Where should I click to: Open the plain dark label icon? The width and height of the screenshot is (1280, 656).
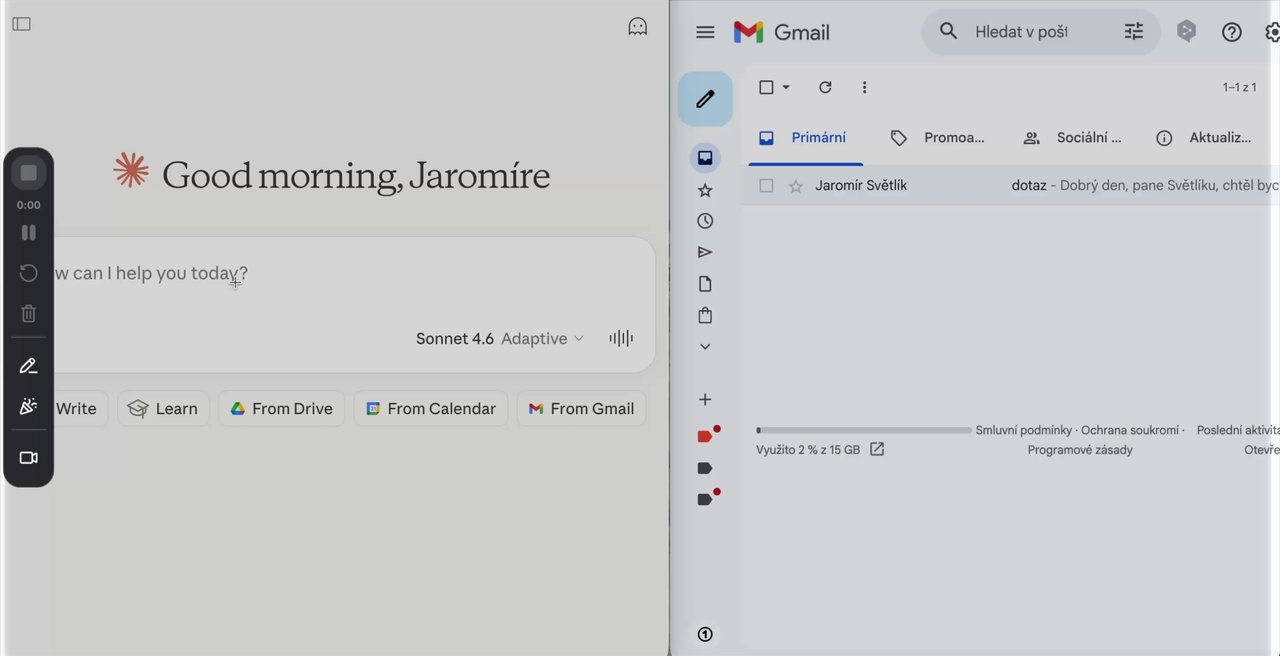pos(705,468)
